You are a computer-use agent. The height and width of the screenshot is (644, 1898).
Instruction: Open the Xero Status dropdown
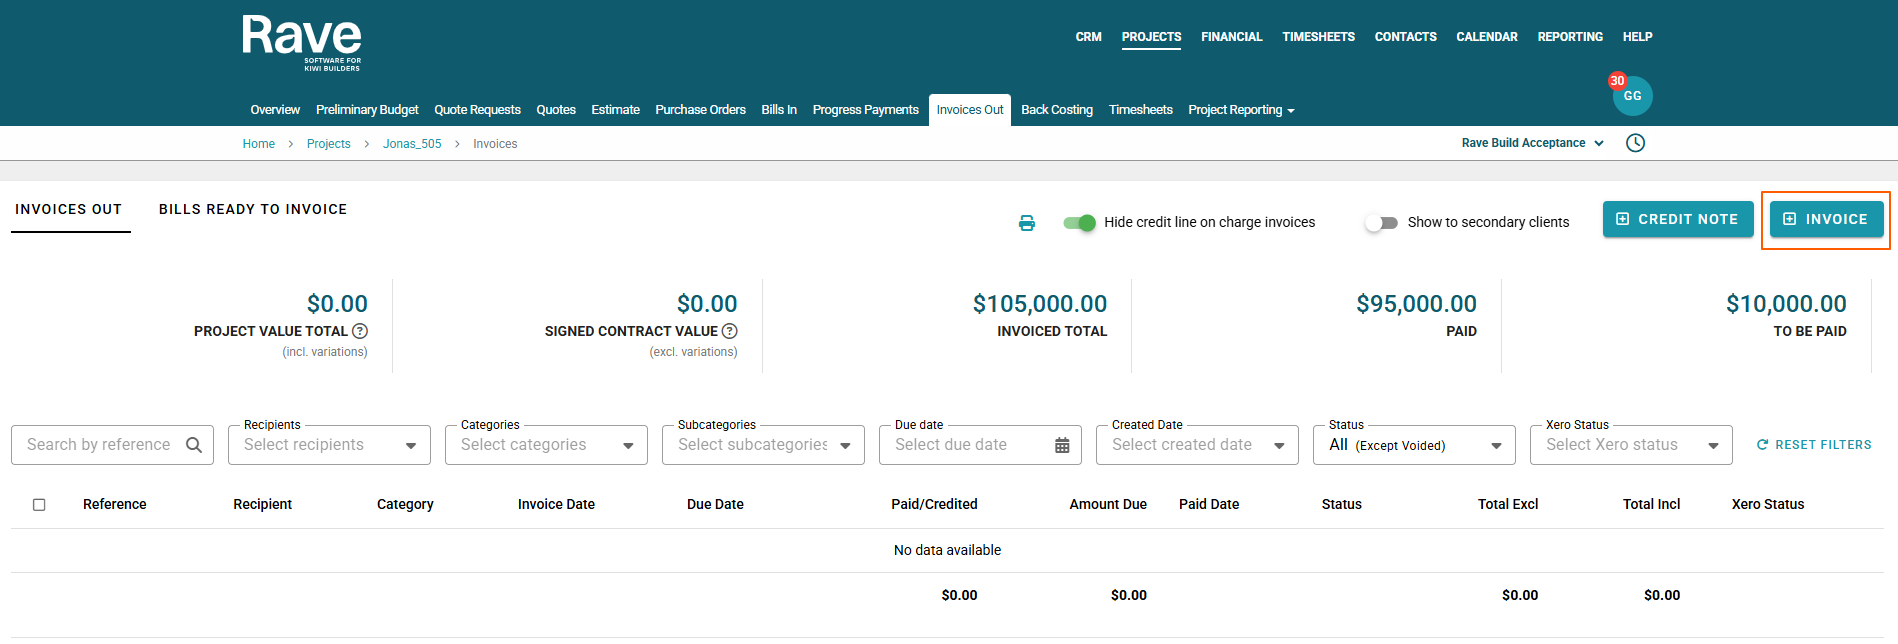pos(1712,446)
